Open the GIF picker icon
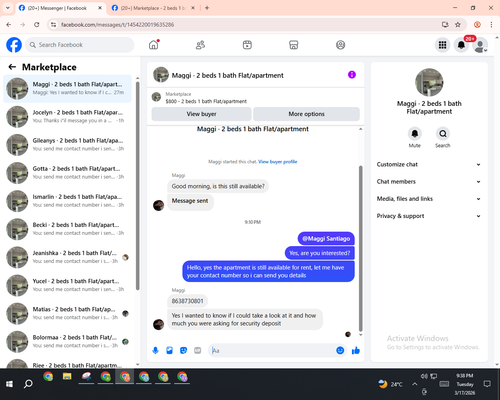Image resolution: width=500 pixels, height=400 pixels. pyautogui.click(x=198, y=350)
